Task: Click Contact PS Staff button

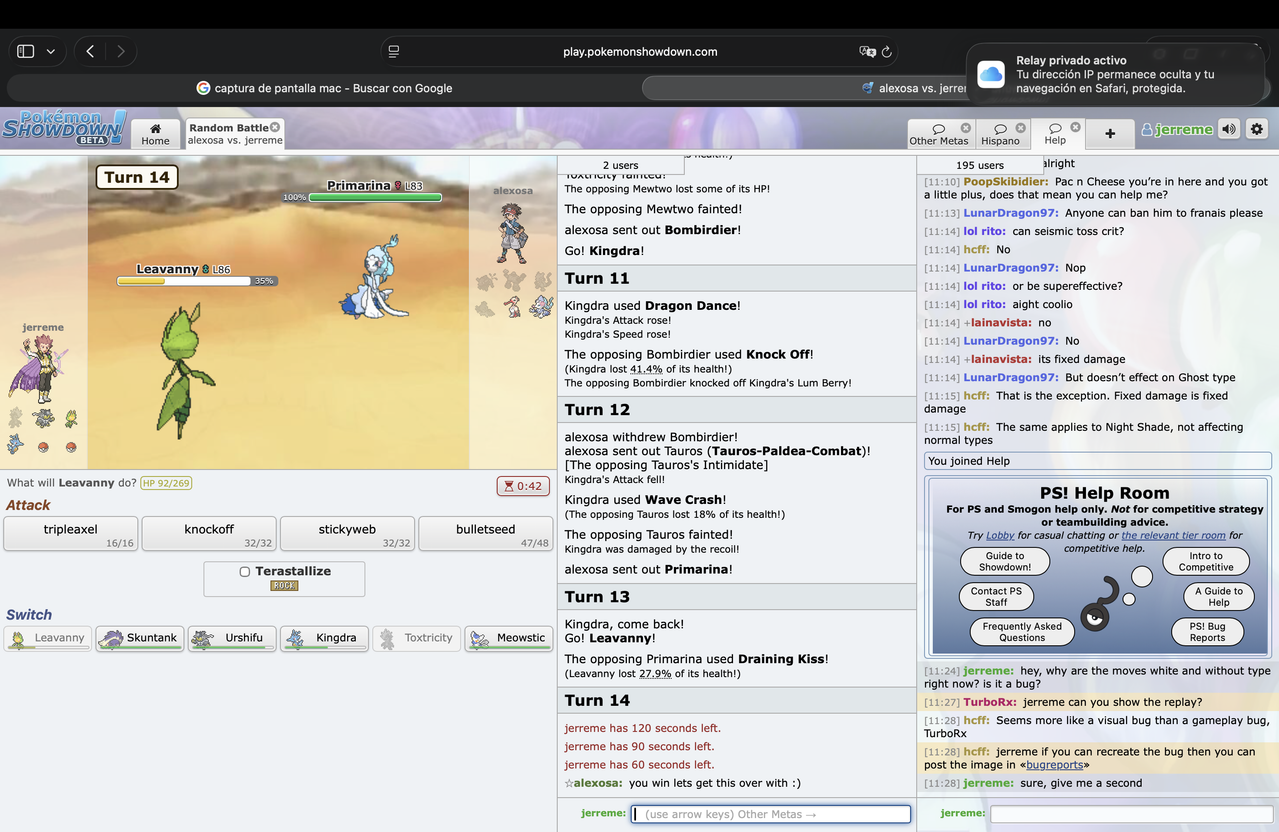Action: (x=996, y=596)
